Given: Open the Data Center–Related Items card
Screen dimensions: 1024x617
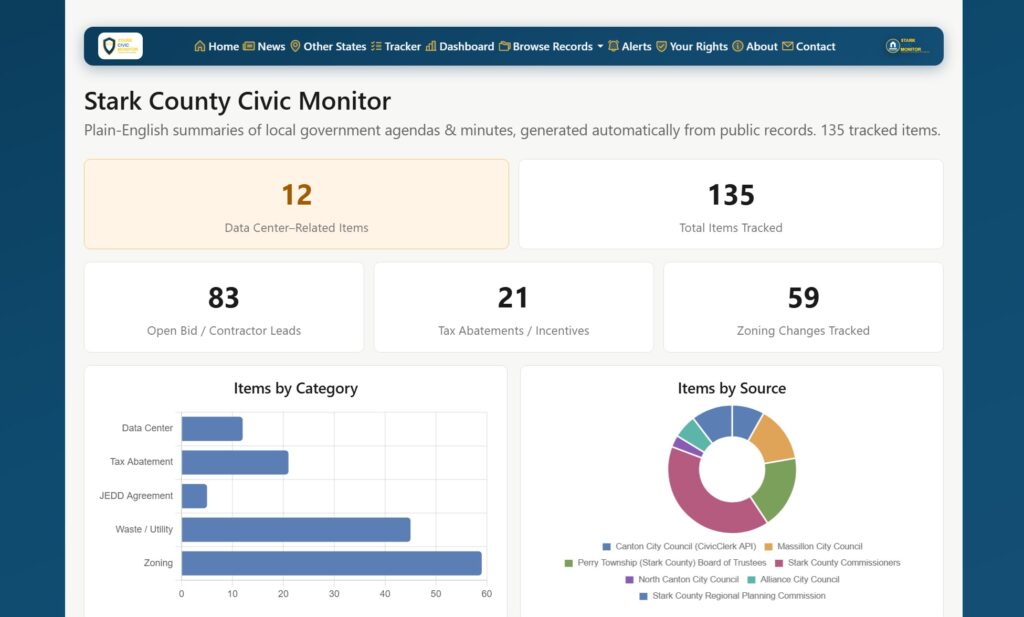Looking at the screenshot, I should pyautogui.click(x=296, y=204).
